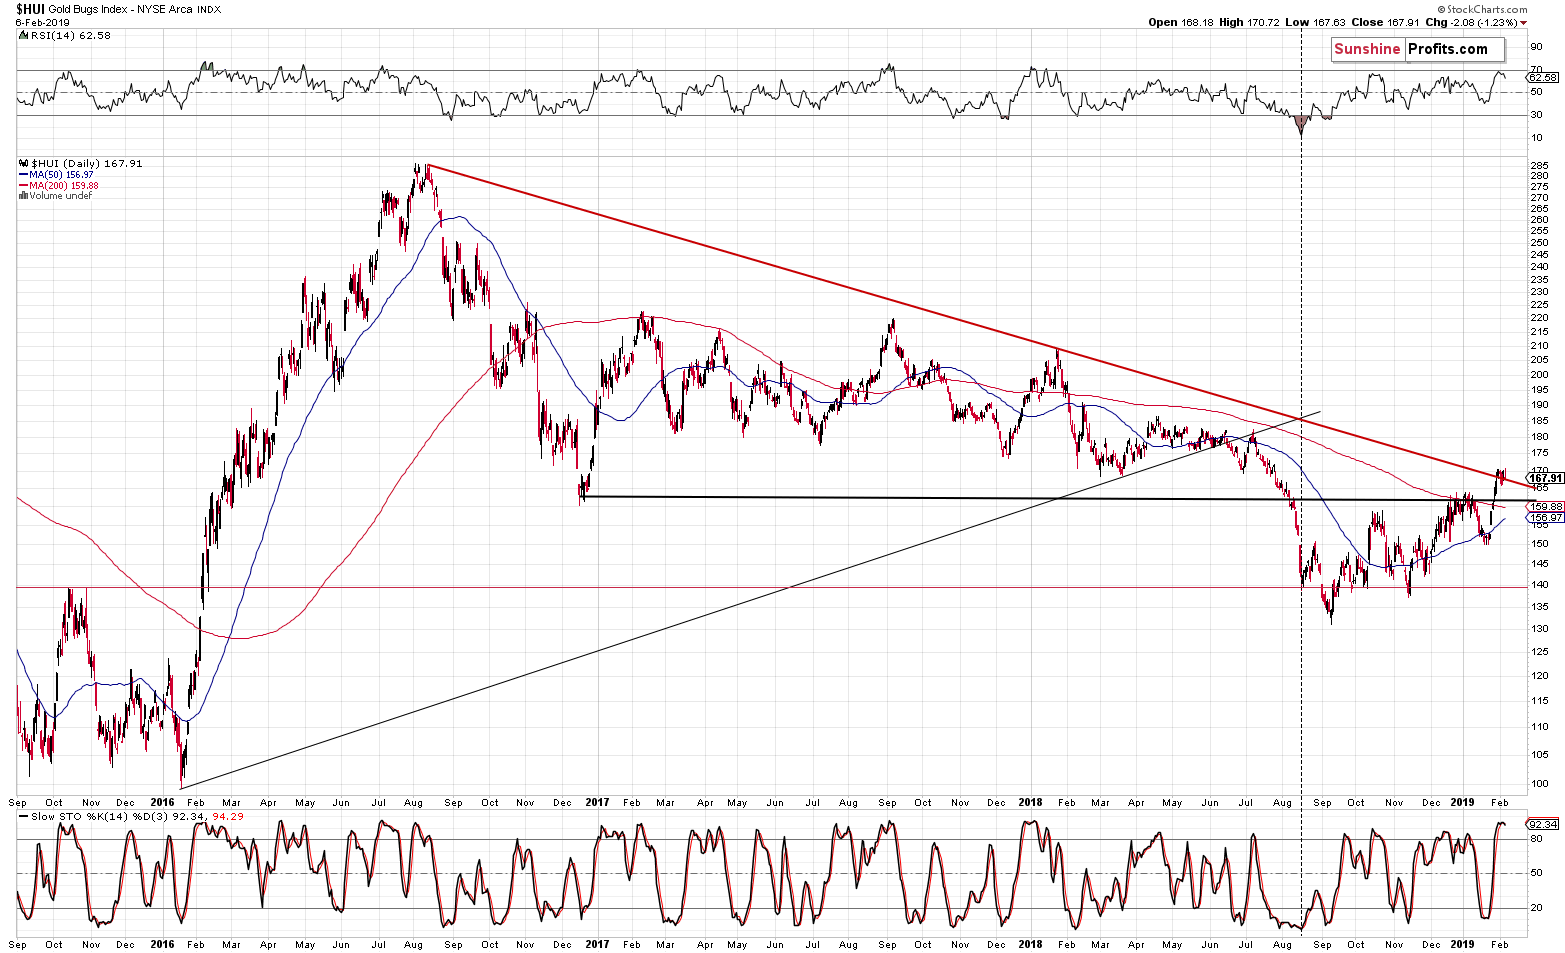The image size is (1565, 953).
Task: Click the Open 168.18 value
Action: click(1179, 22)
